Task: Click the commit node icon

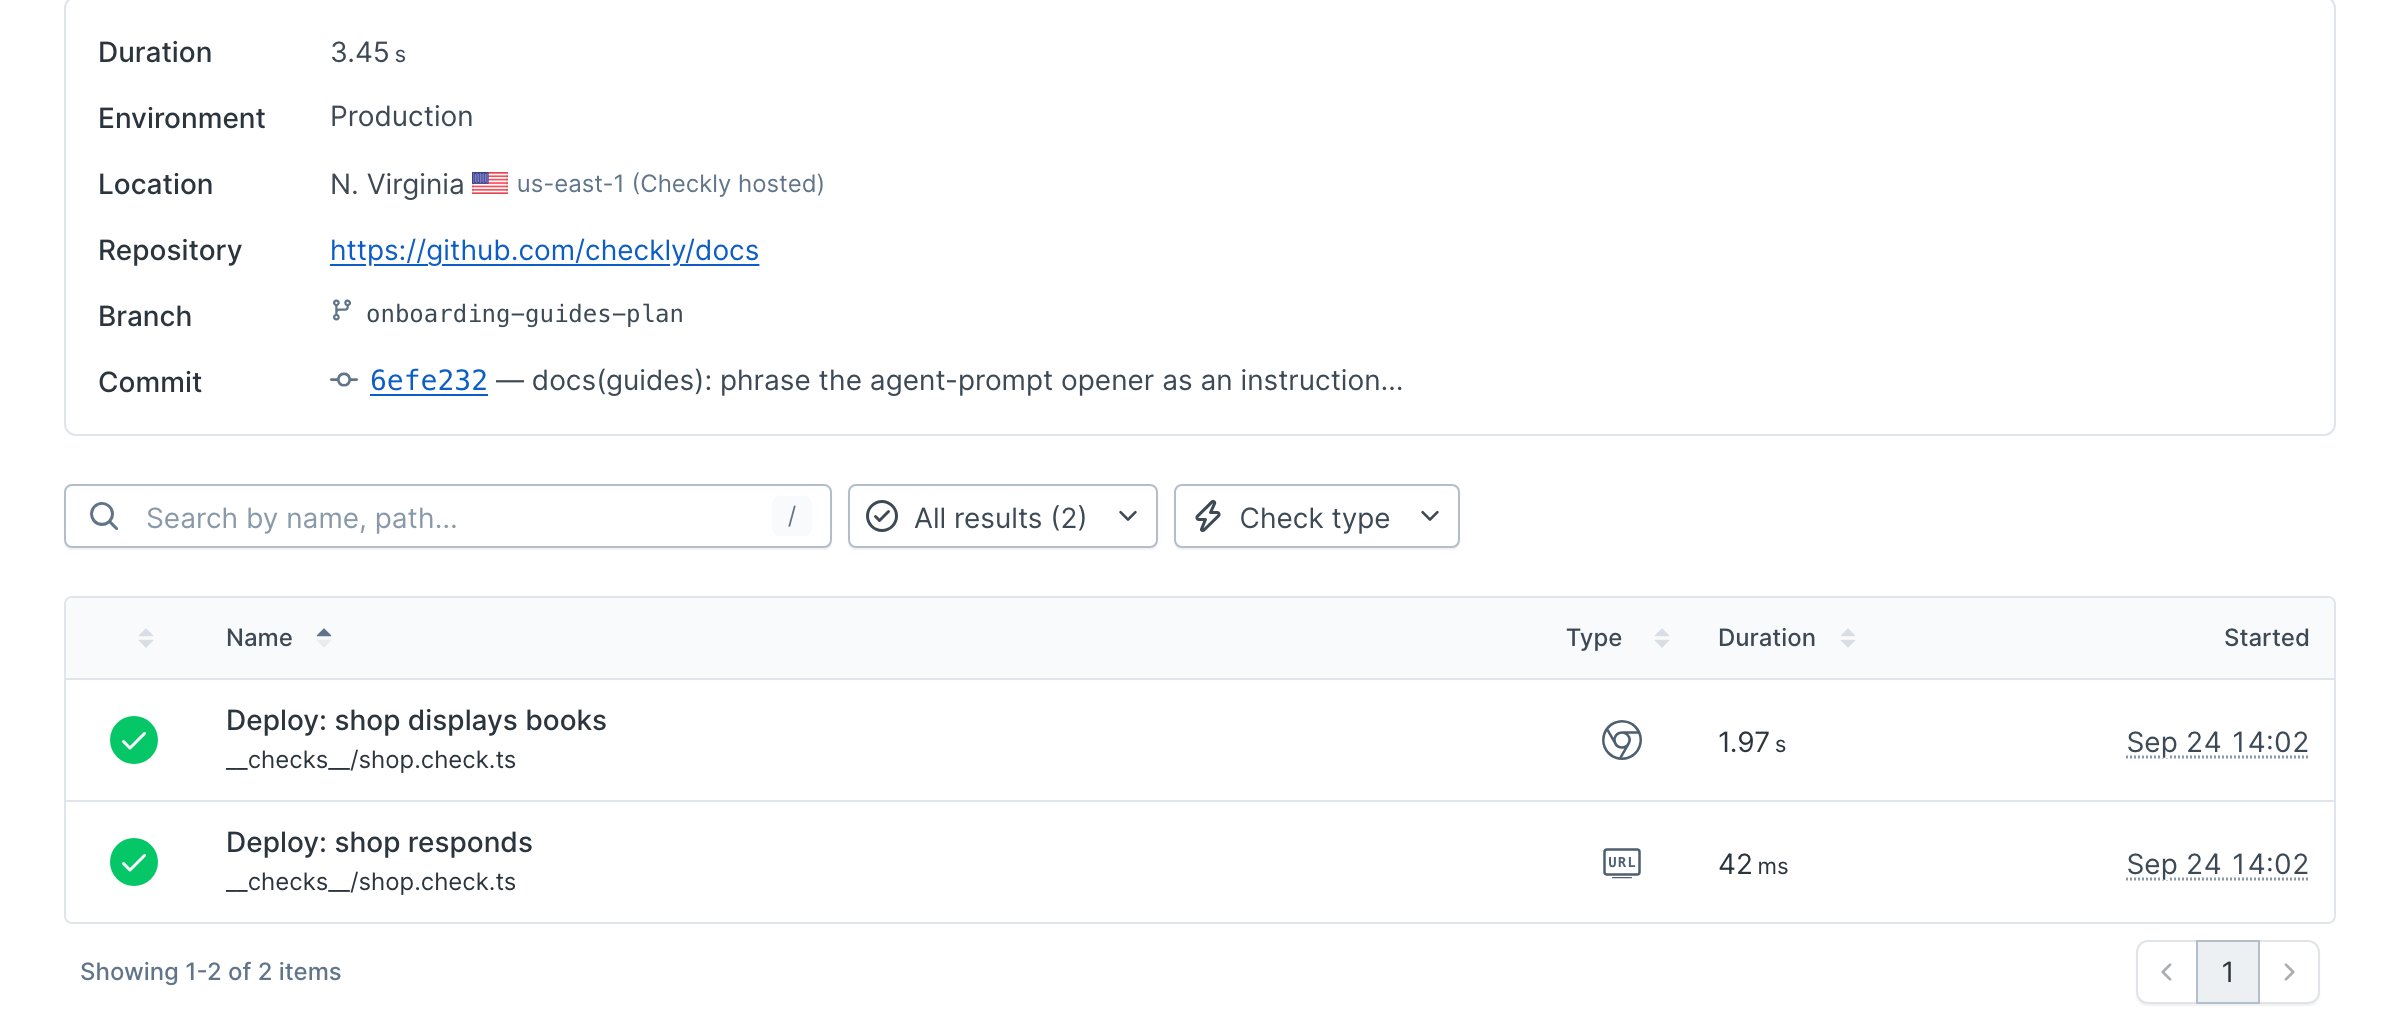Action: pyautogui.click(x=344, y=380)
